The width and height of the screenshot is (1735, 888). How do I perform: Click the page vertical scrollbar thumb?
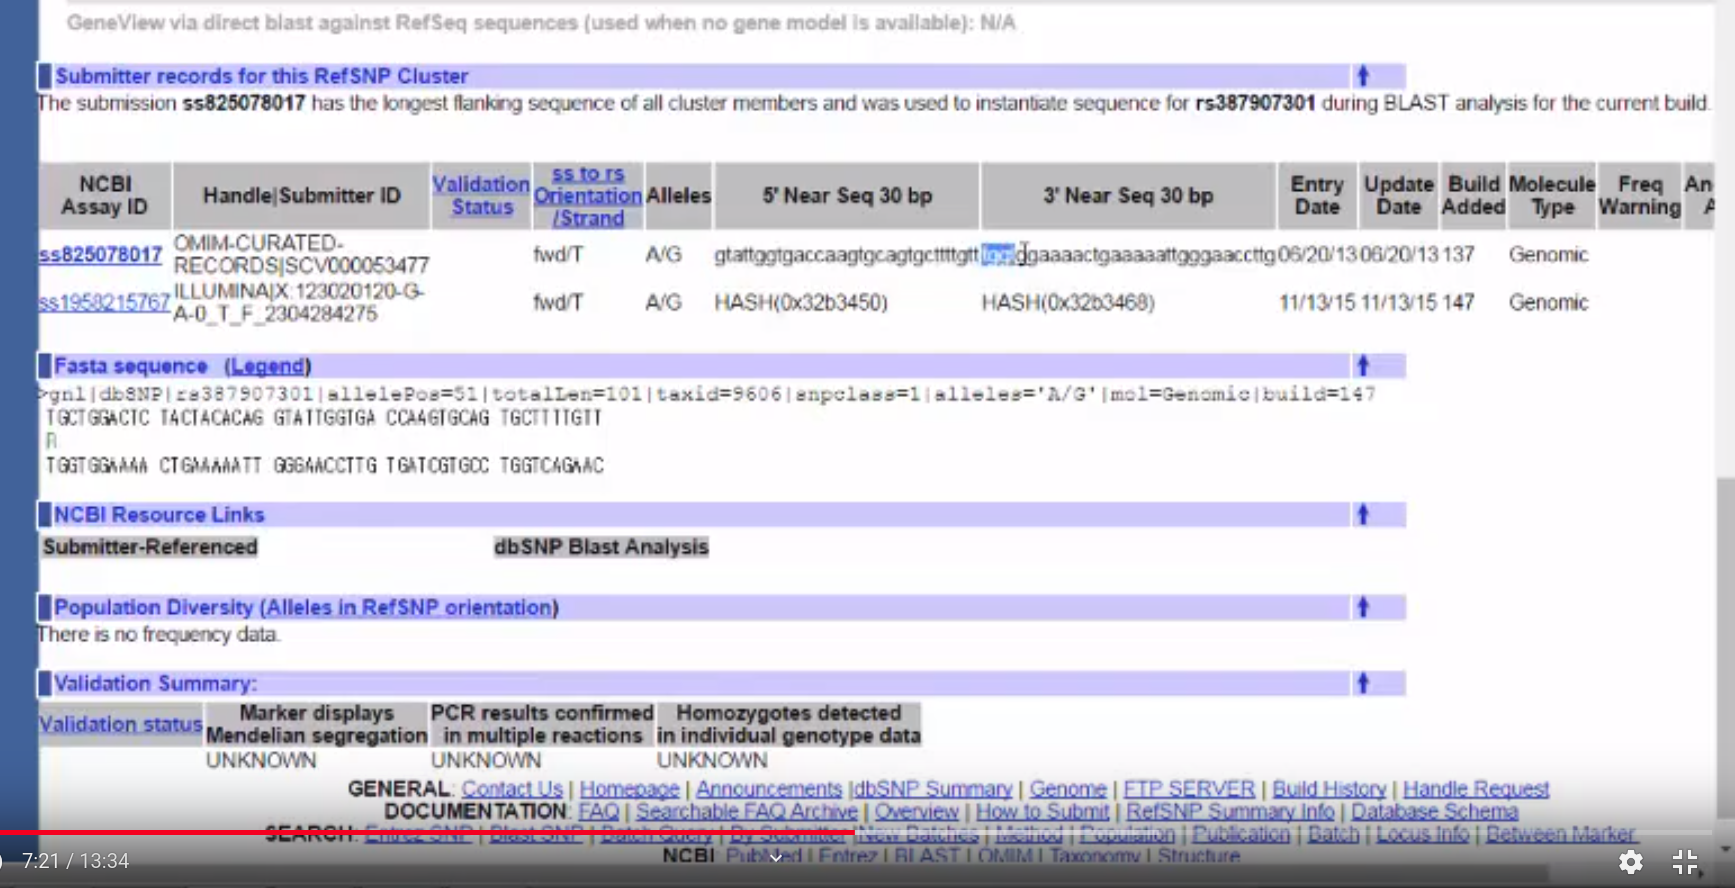(1725, 650)
